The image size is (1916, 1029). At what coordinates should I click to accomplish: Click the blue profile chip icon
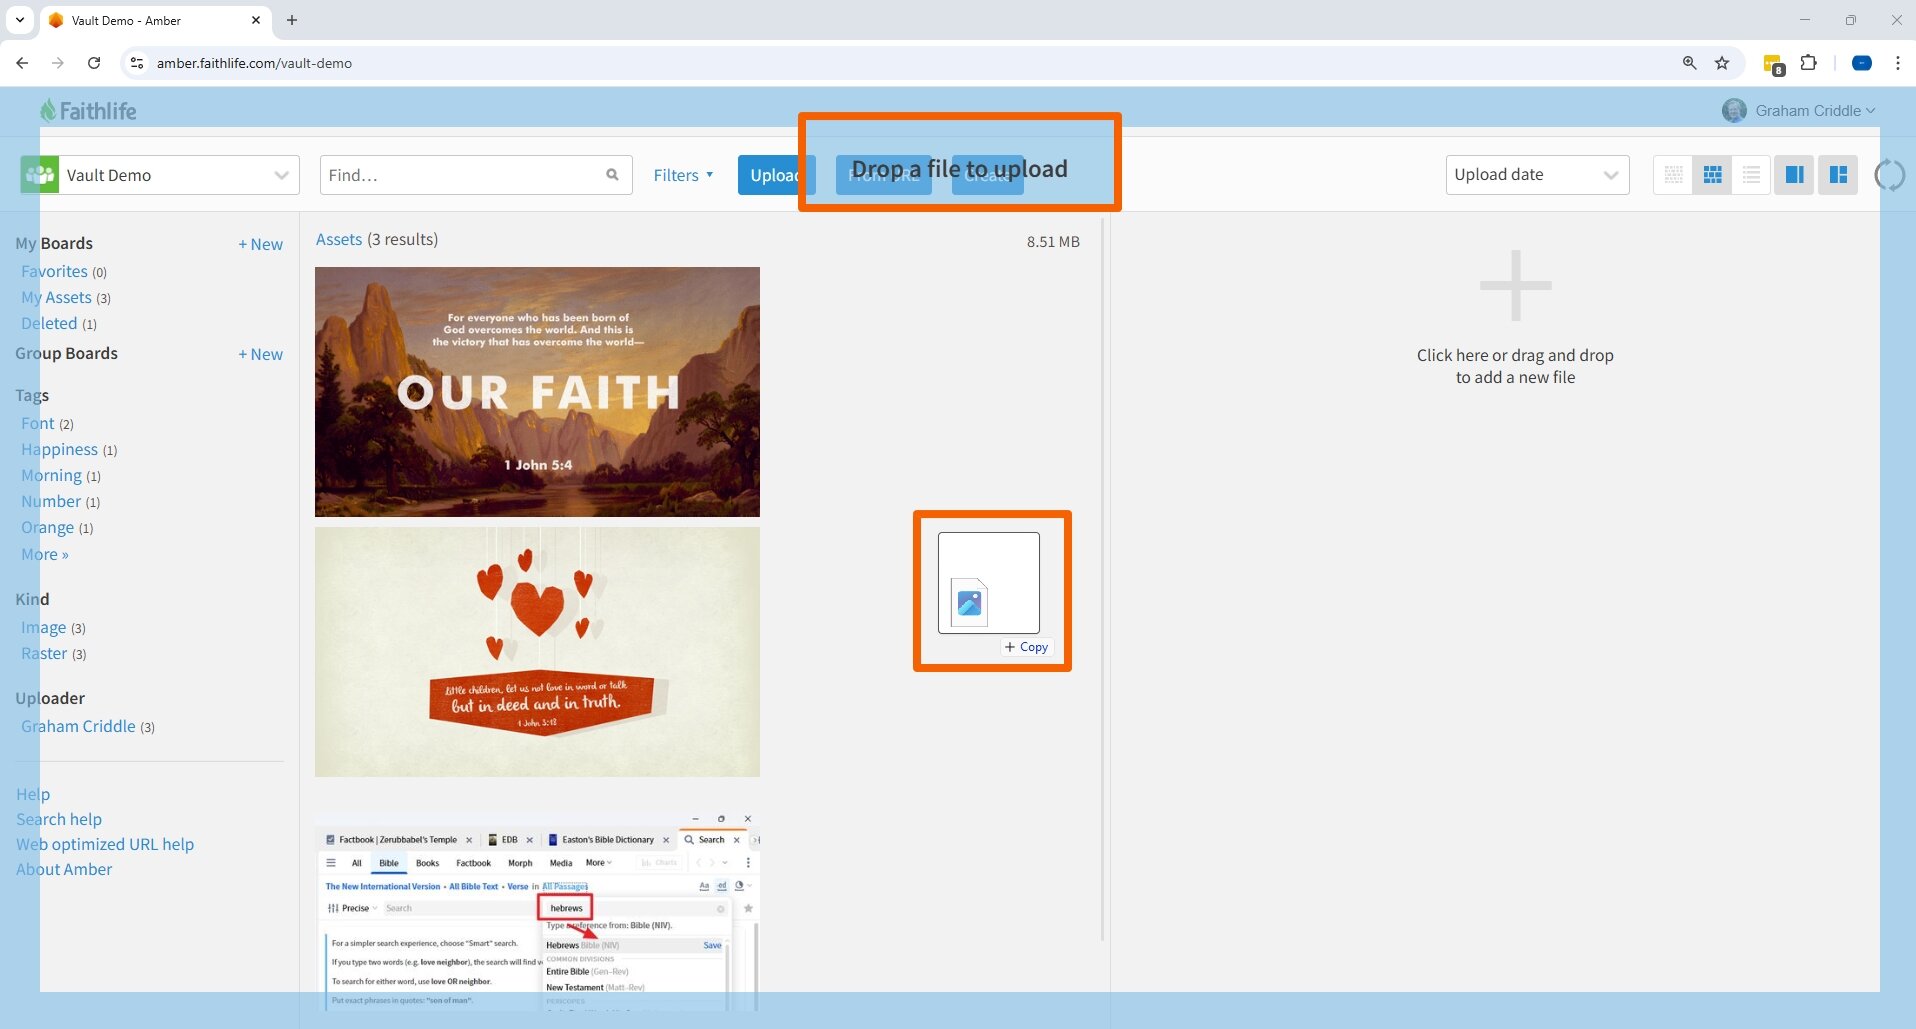pyautogui.click(x=1862, y=63)
